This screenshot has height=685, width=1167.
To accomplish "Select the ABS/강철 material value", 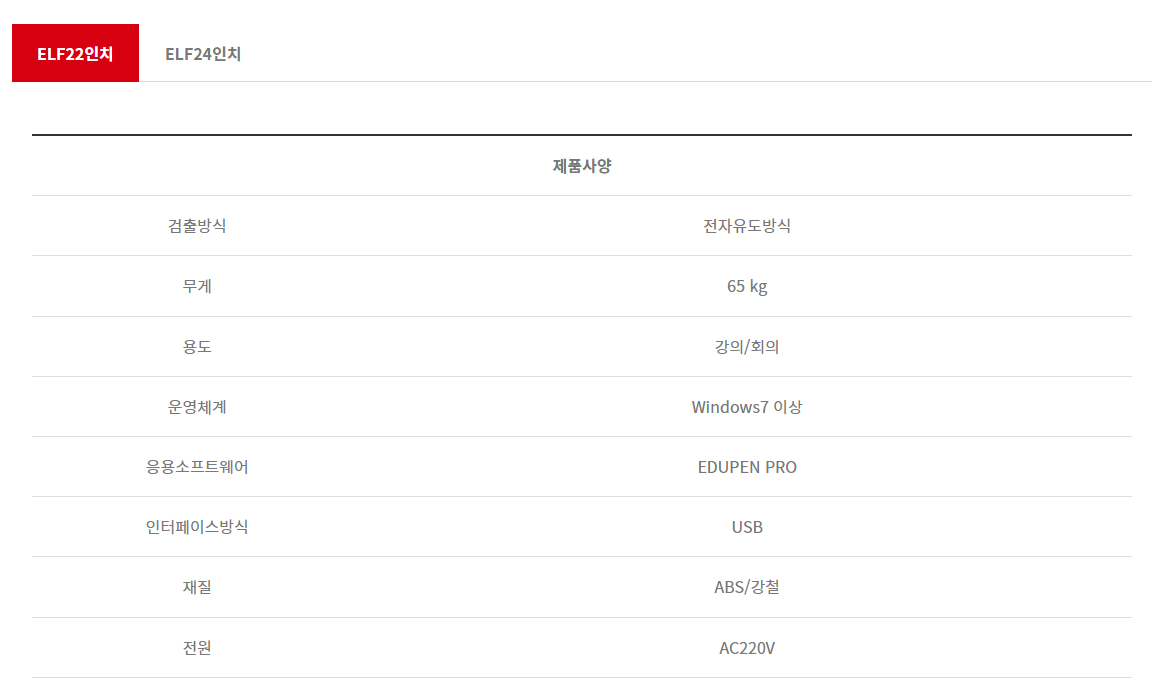I will tap(747, 587).
